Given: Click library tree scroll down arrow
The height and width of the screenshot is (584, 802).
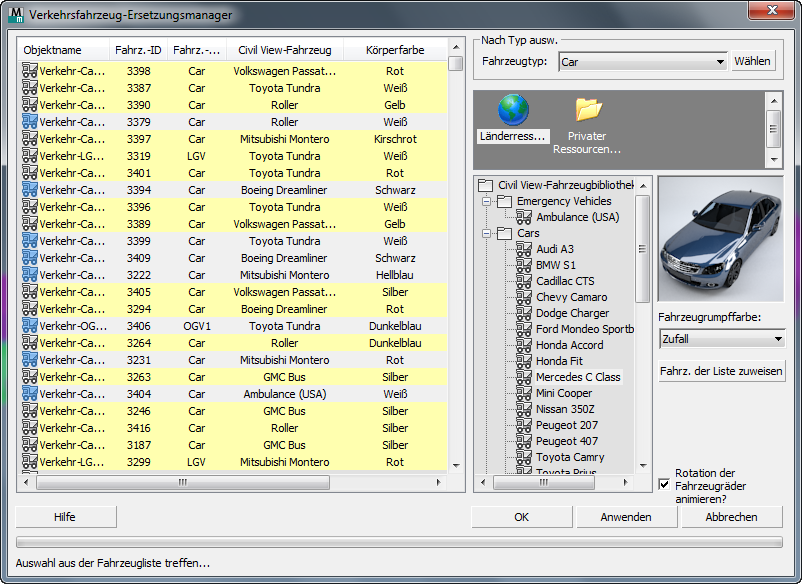Looking at the screenshot, I should [x=643, y=466].
